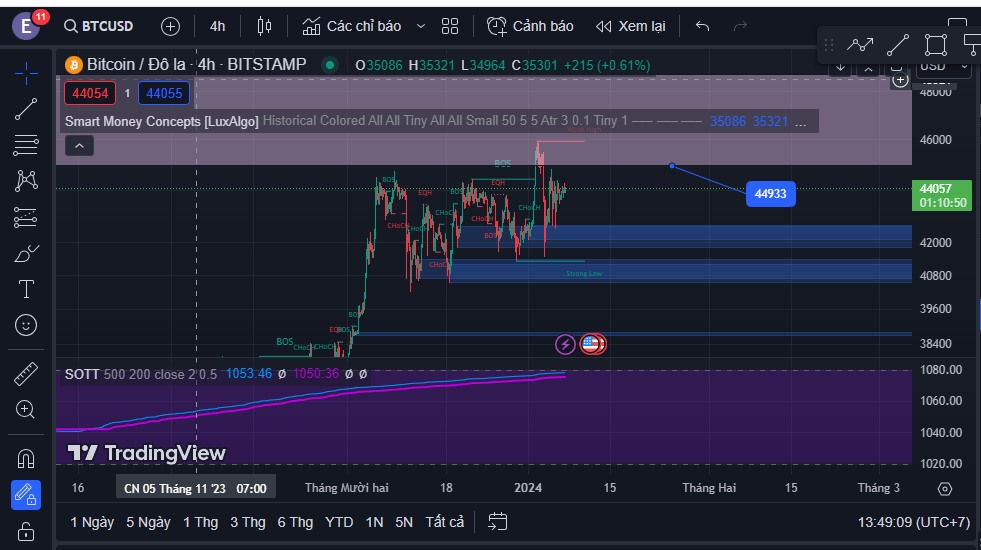Set range to YTD
This screenshot has height=550, width=981.
pyautogui.click(x=339, y=522)
